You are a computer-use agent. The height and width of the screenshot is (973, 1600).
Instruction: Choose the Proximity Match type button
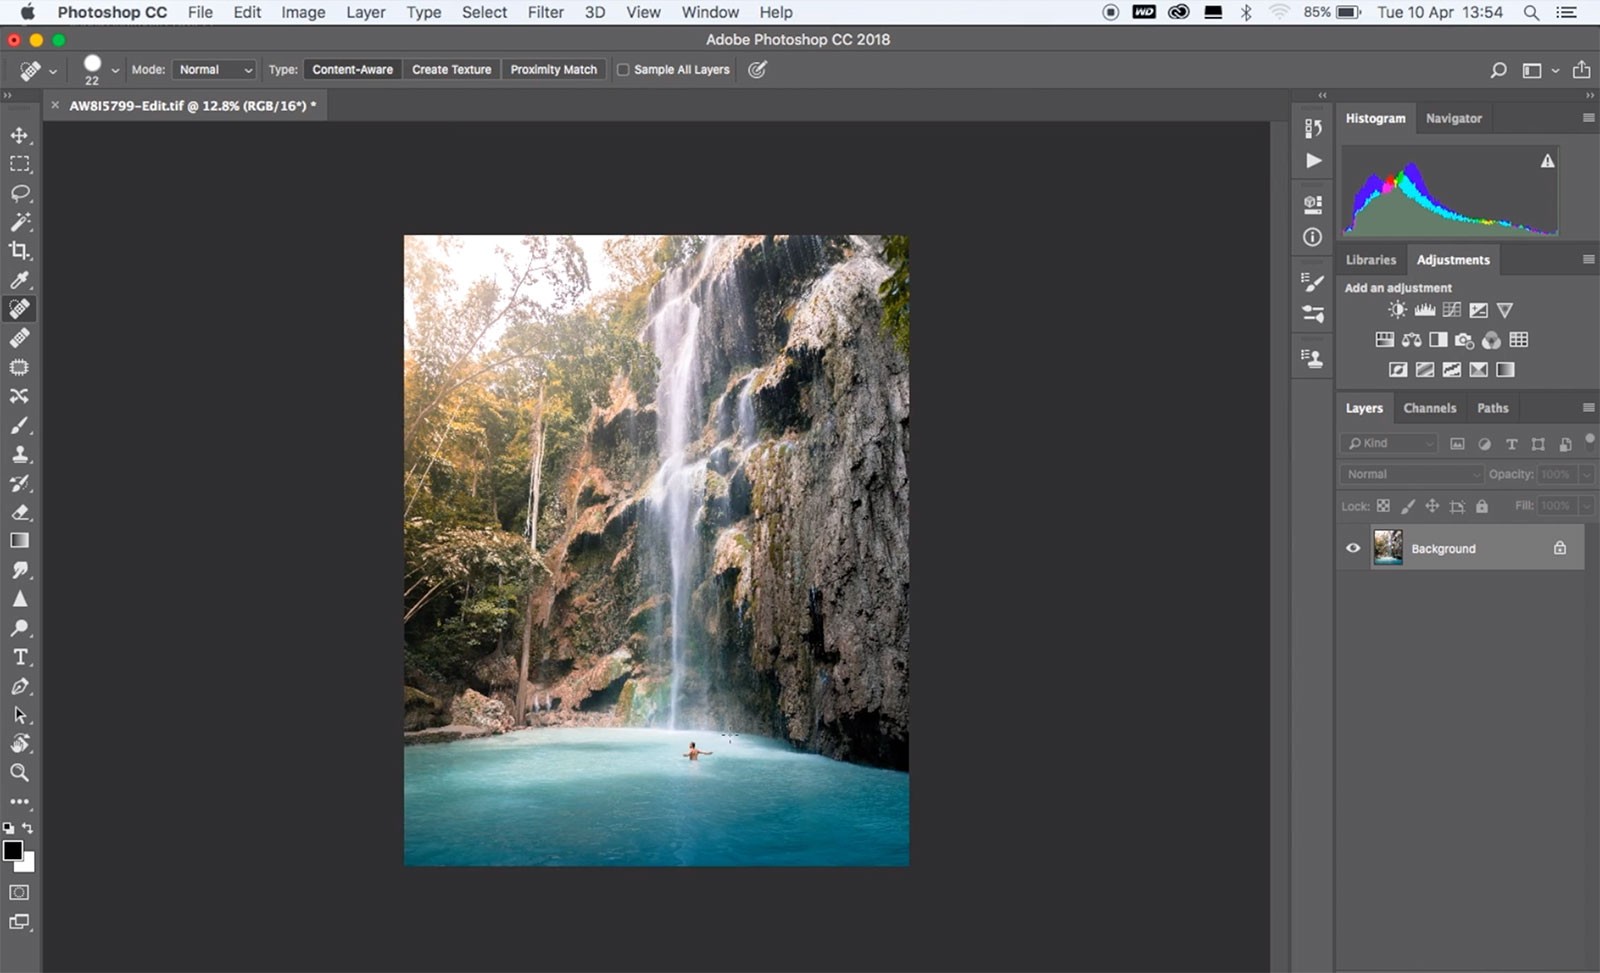(553, 70)
